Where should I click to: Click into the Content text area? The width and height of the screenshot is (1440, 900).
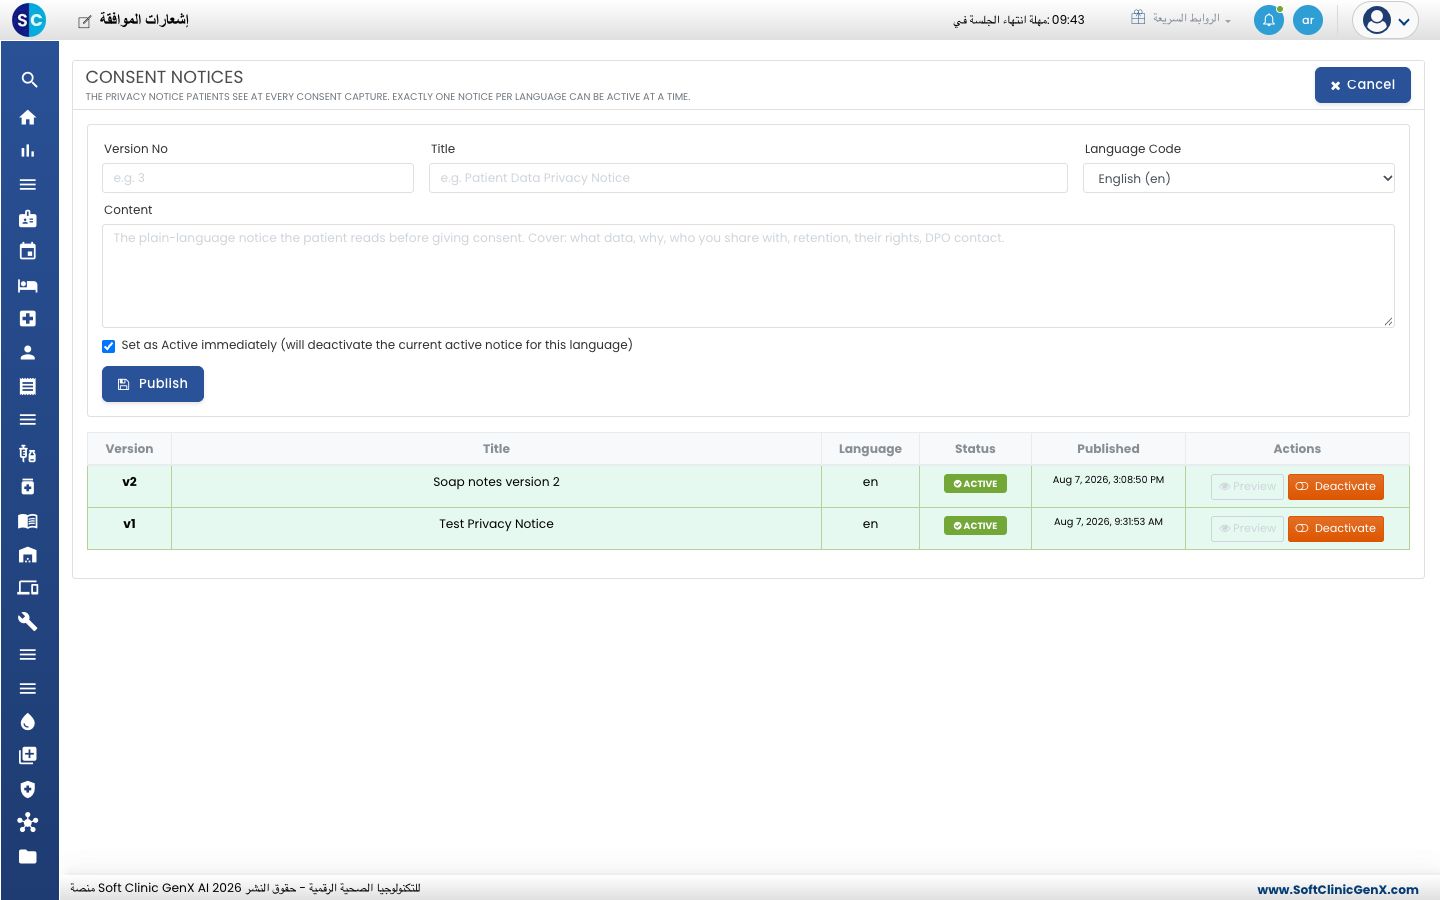(748, 276)
